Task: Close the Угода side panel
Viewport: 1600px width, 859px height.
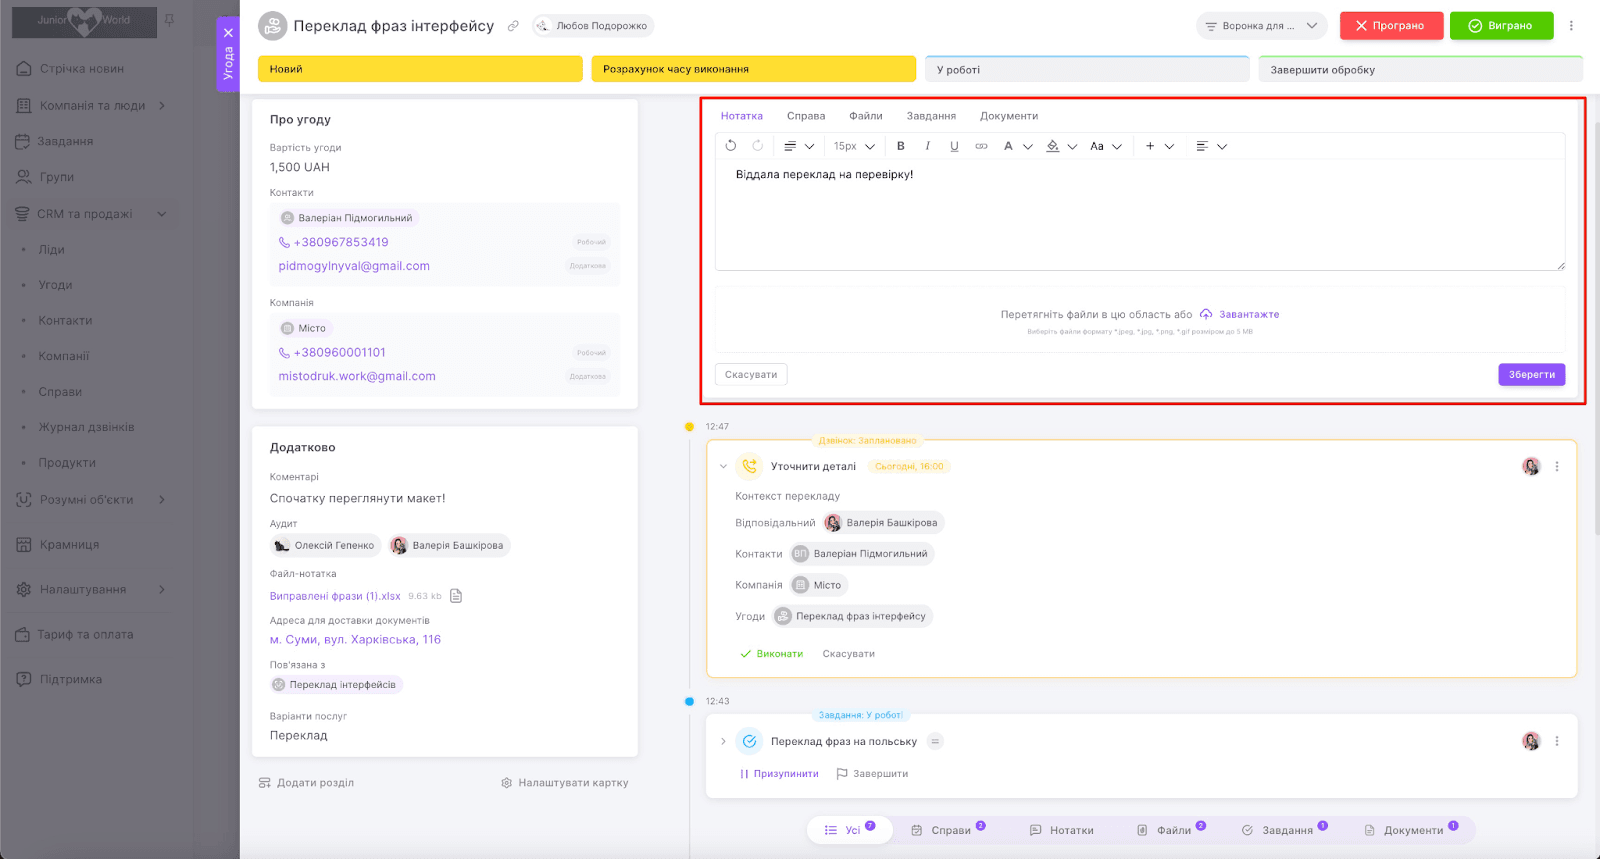Action: (x=228, y=33)
